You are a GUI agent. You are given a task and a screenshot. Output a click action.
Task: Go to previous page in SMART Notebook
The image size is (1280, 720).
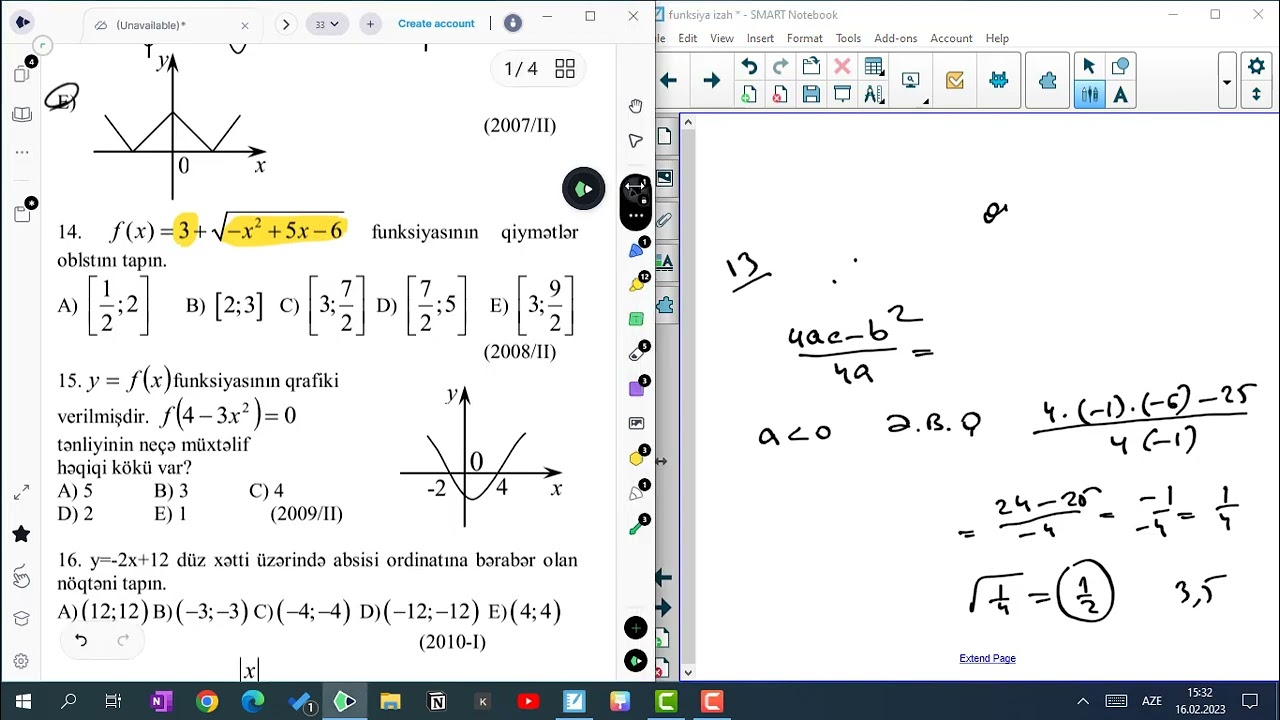pyautogui.click(x=668, y=81)
